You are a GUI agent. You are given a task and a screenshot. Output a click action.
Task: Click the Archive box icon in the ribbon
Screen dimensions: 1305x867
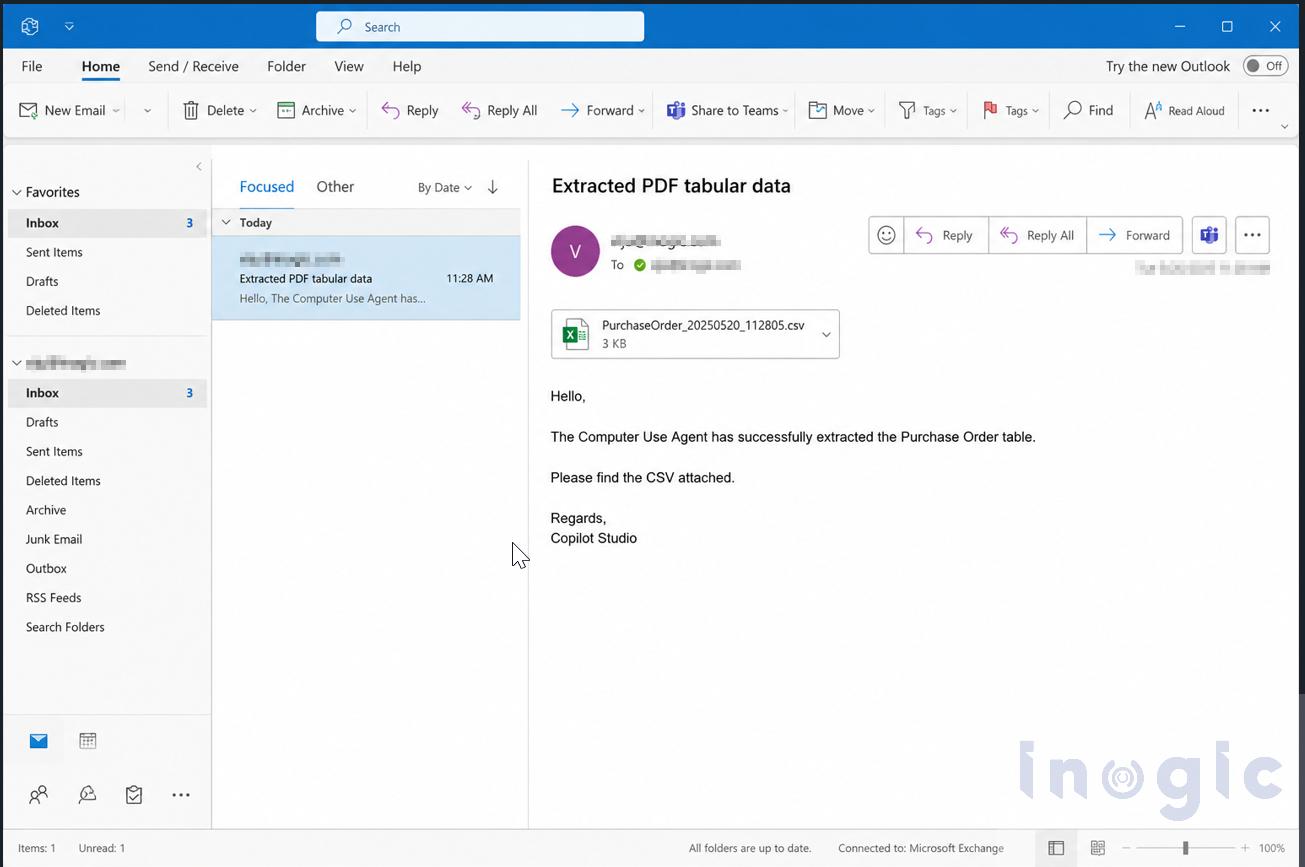(x=286, y=110)
